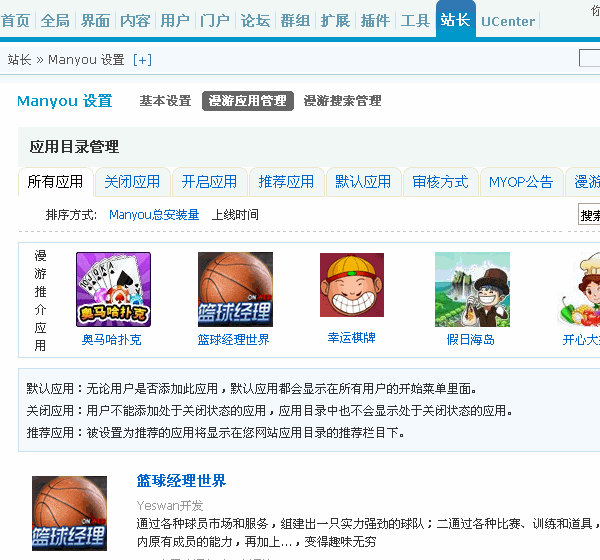The height and width of the screenshot is (560, 600).
Task: Click the 搜索 search box
Action: point(589,215)
